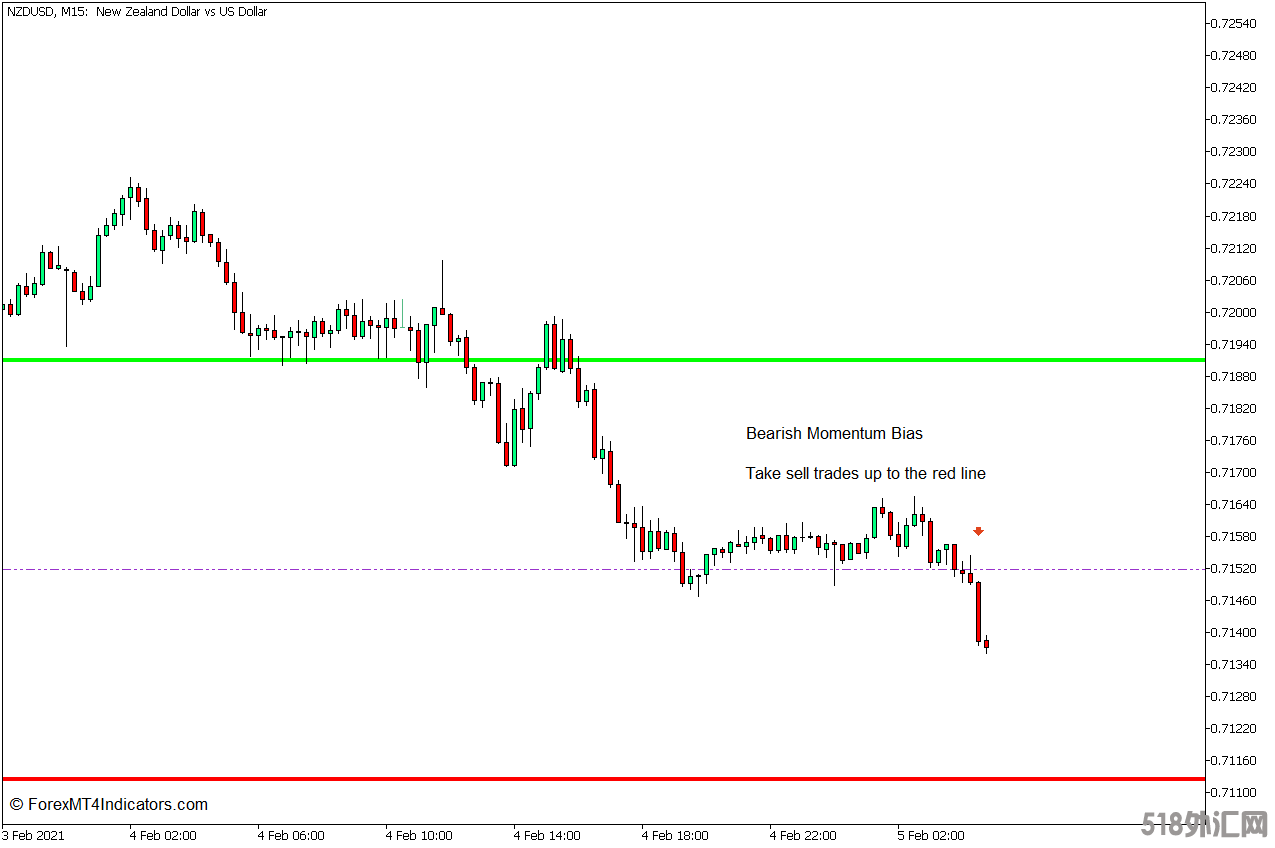Image resolution: width=1275 pixels, height=848 pixels.
Task: Click the 0.72060 price label
Action: tap(1232, 280)
